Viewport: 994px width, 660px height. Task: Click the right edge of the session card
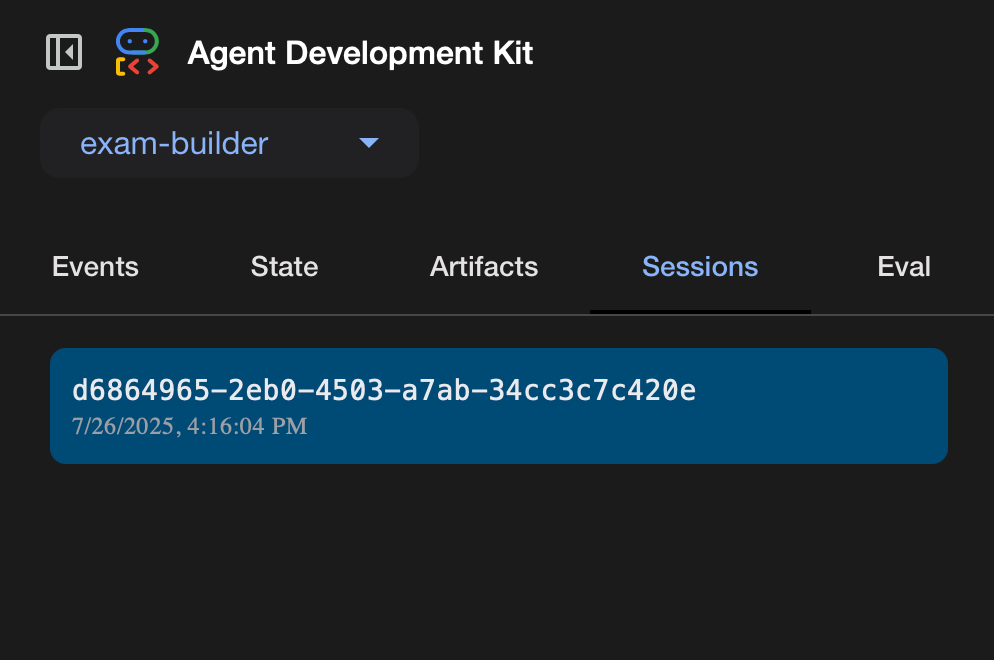point(935,406)
